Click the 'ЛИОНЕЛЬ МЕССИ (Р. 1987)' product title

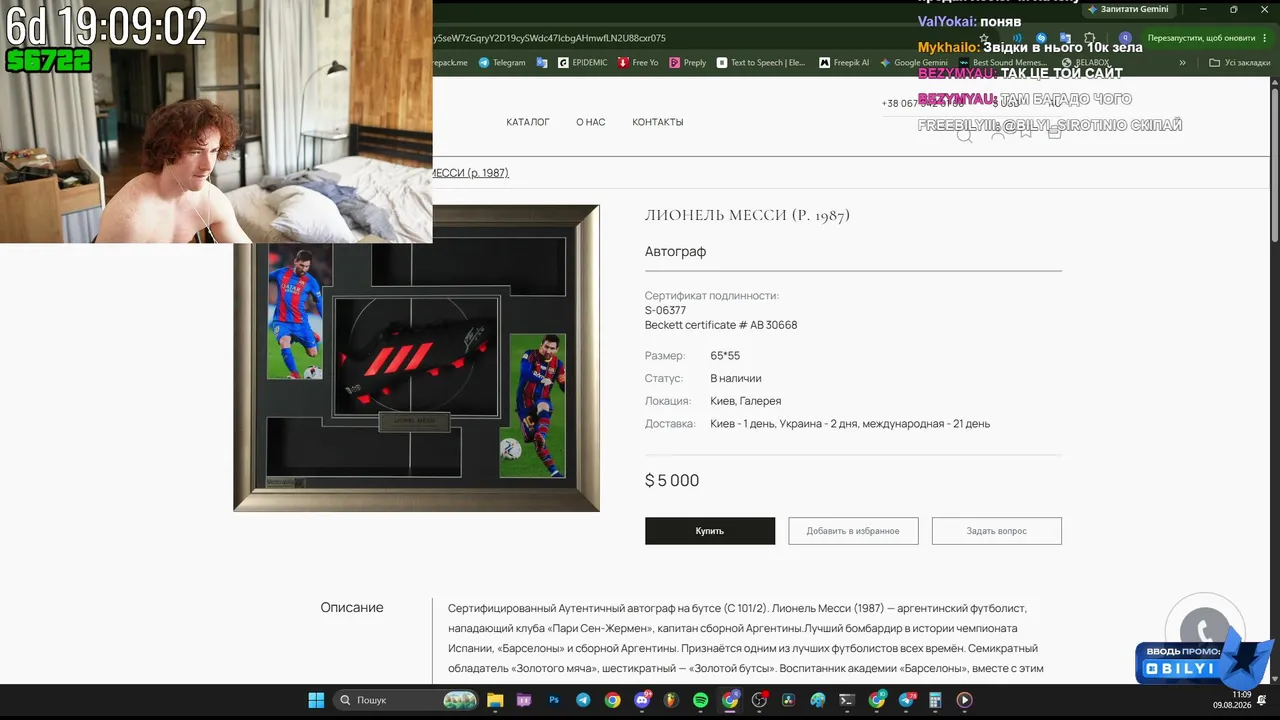(747, 215)
